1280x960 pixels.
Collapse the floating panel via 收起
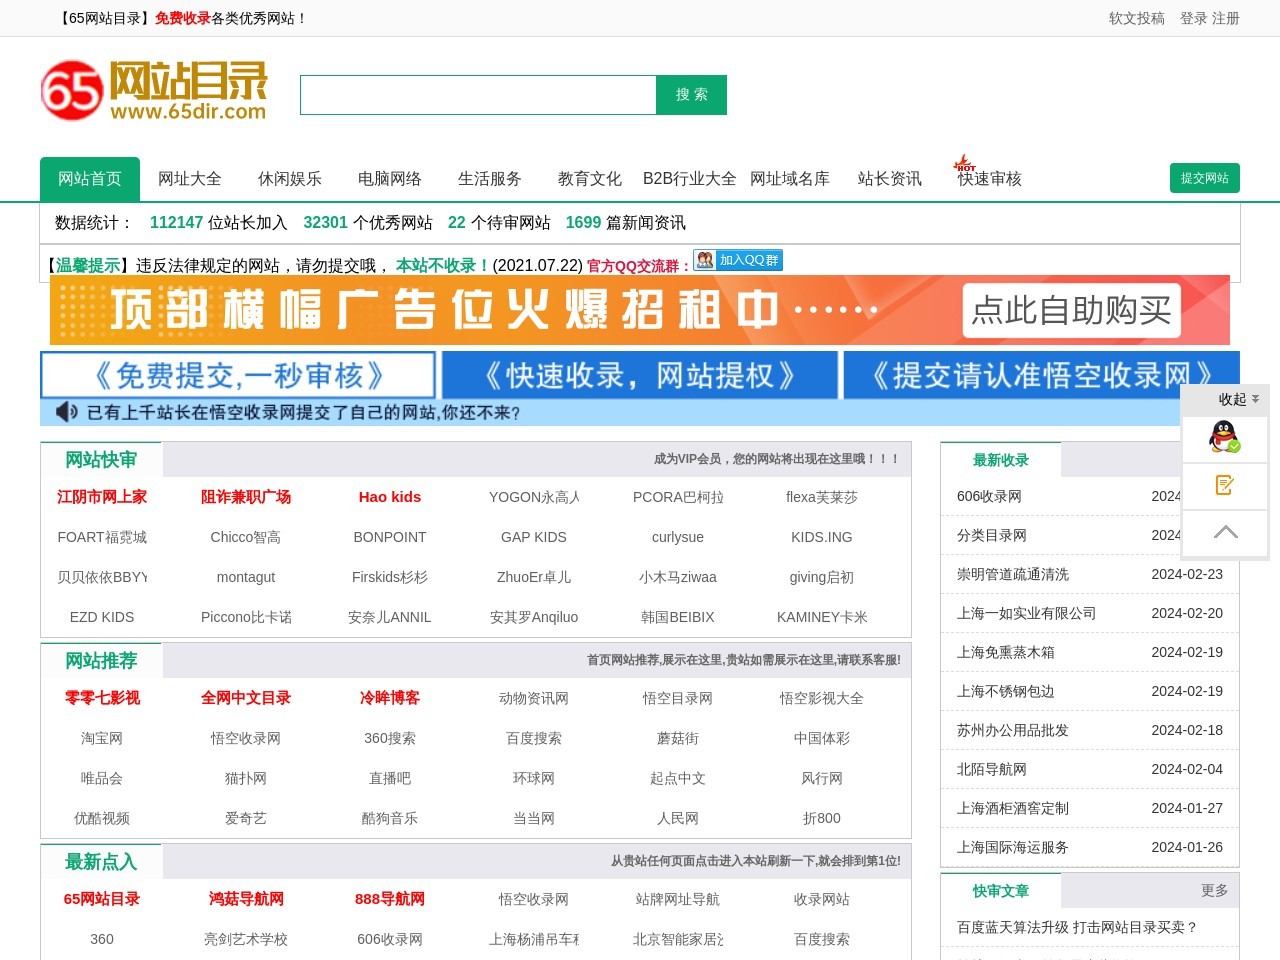click(x=1231, y=399)
